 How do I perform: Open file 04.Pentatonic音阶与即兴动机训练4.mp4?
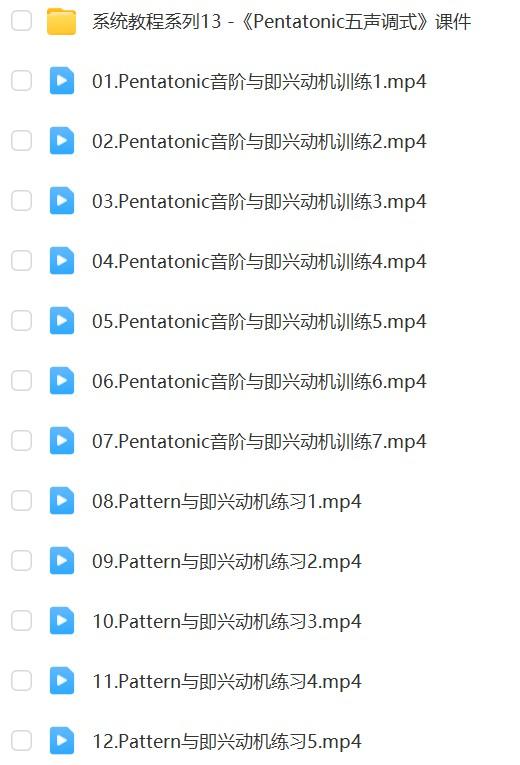(259, 262)
